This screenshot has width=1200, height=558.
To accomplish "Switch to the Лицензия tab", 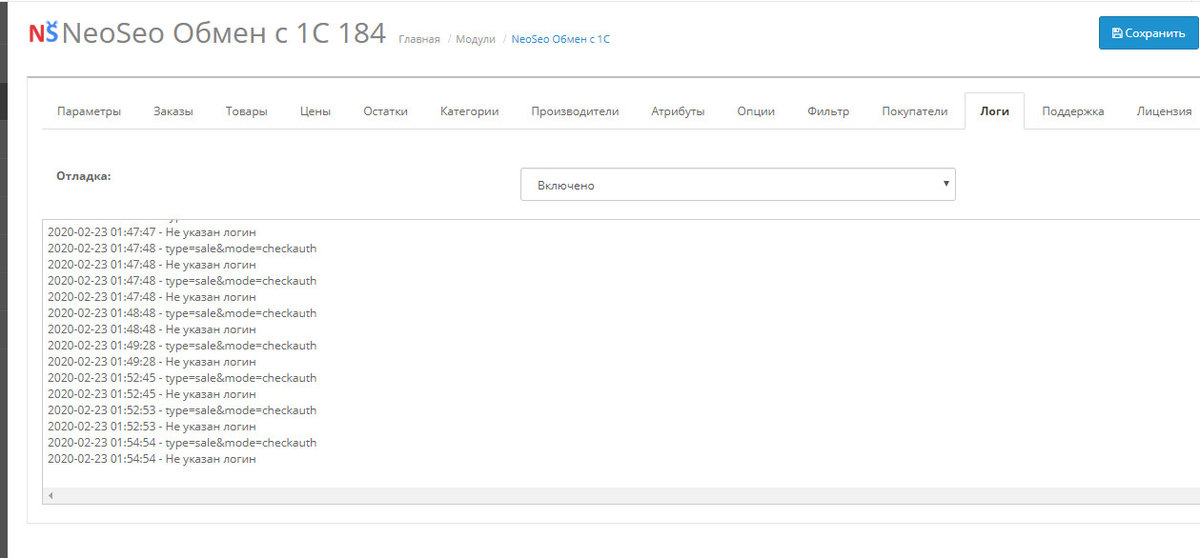I will coord(1164,111).
